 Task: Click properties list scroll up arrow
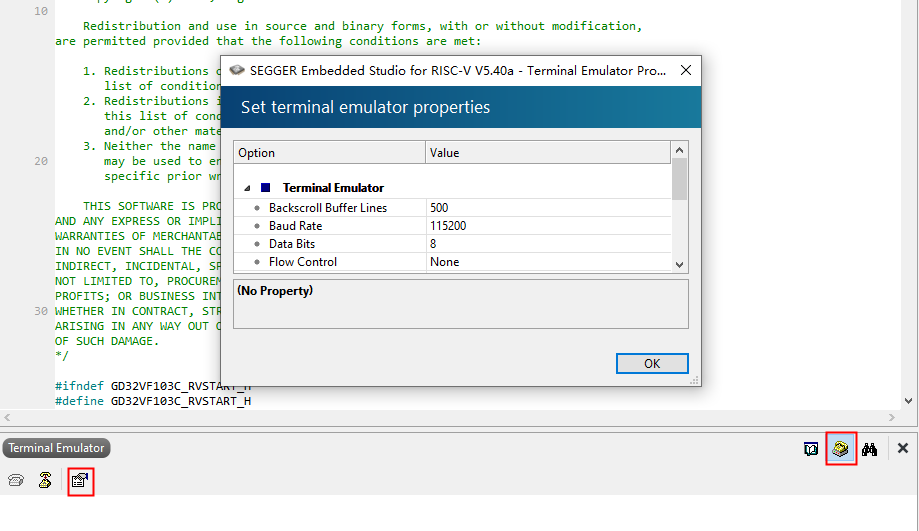point(679,150)
